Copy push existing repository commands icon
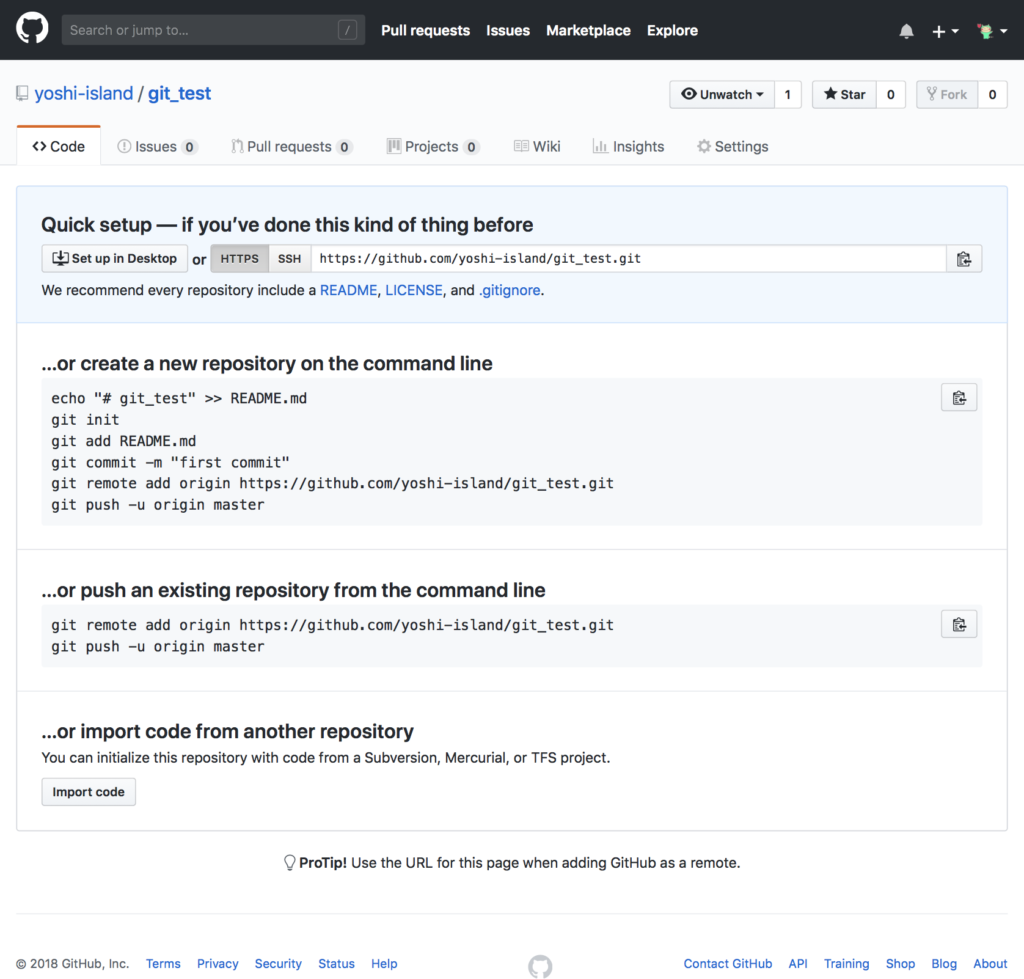Viewport: 1024px width, 979px height. [x=959, y=624]
